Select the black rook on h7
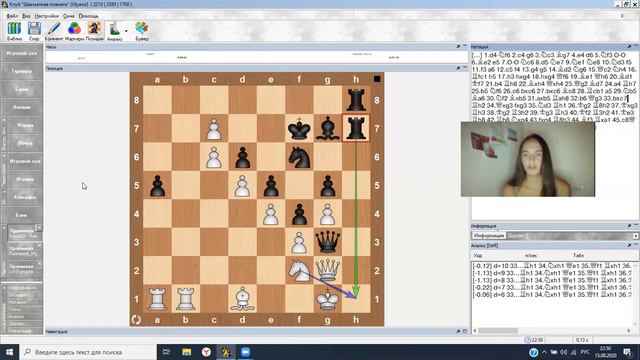Image resolution: width=640 pixels, height=360 pixels. tap(356, 128)
